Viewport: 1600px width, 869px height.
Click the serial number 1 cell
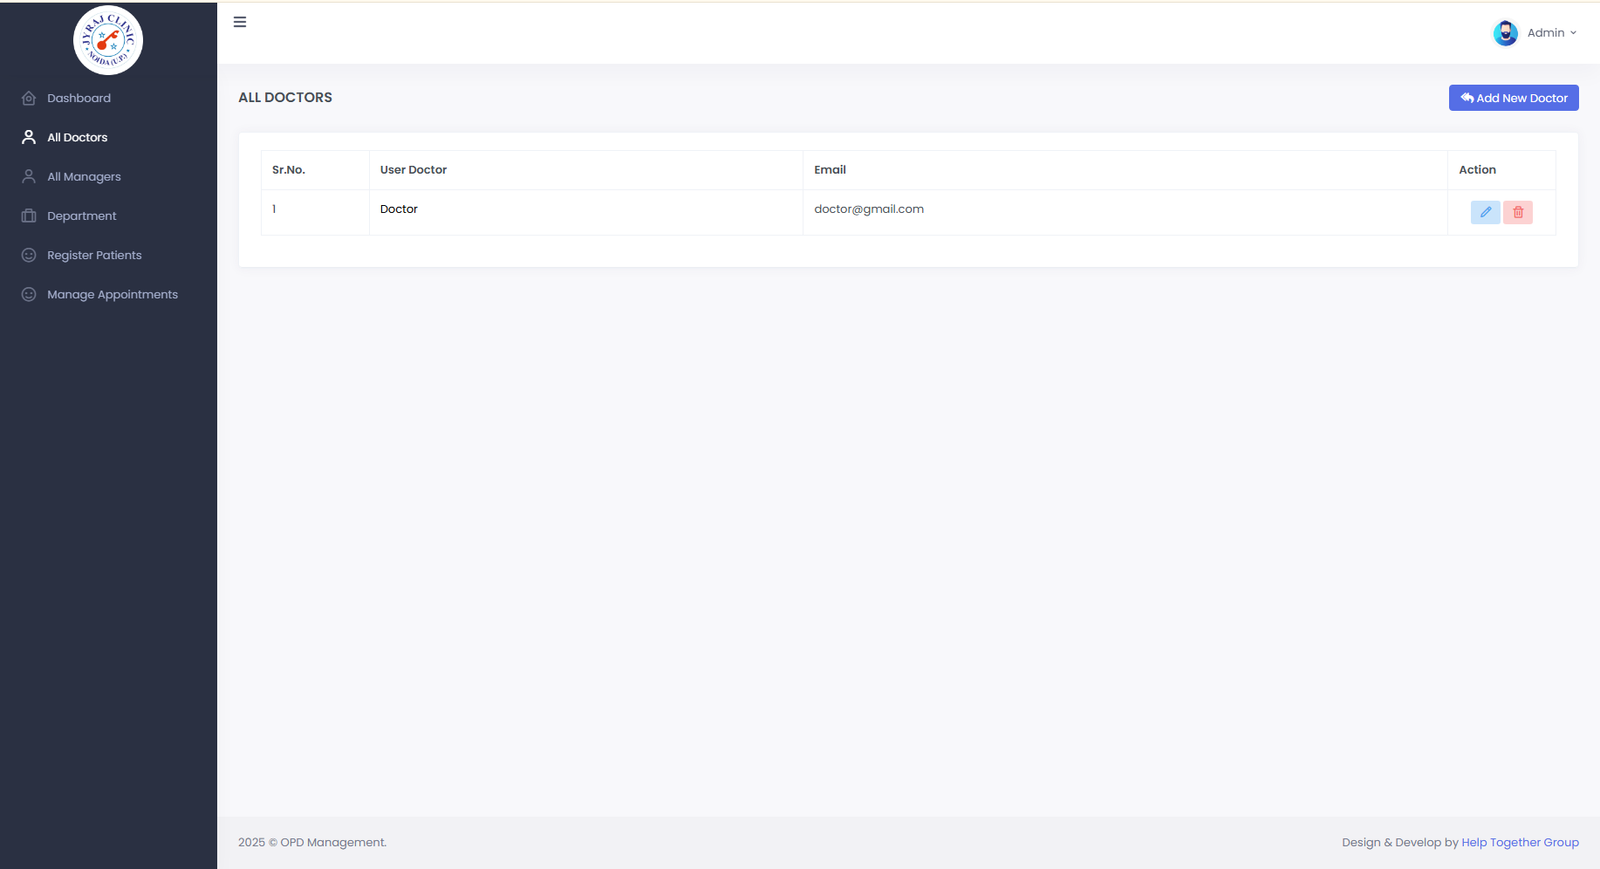coord(315,212)
